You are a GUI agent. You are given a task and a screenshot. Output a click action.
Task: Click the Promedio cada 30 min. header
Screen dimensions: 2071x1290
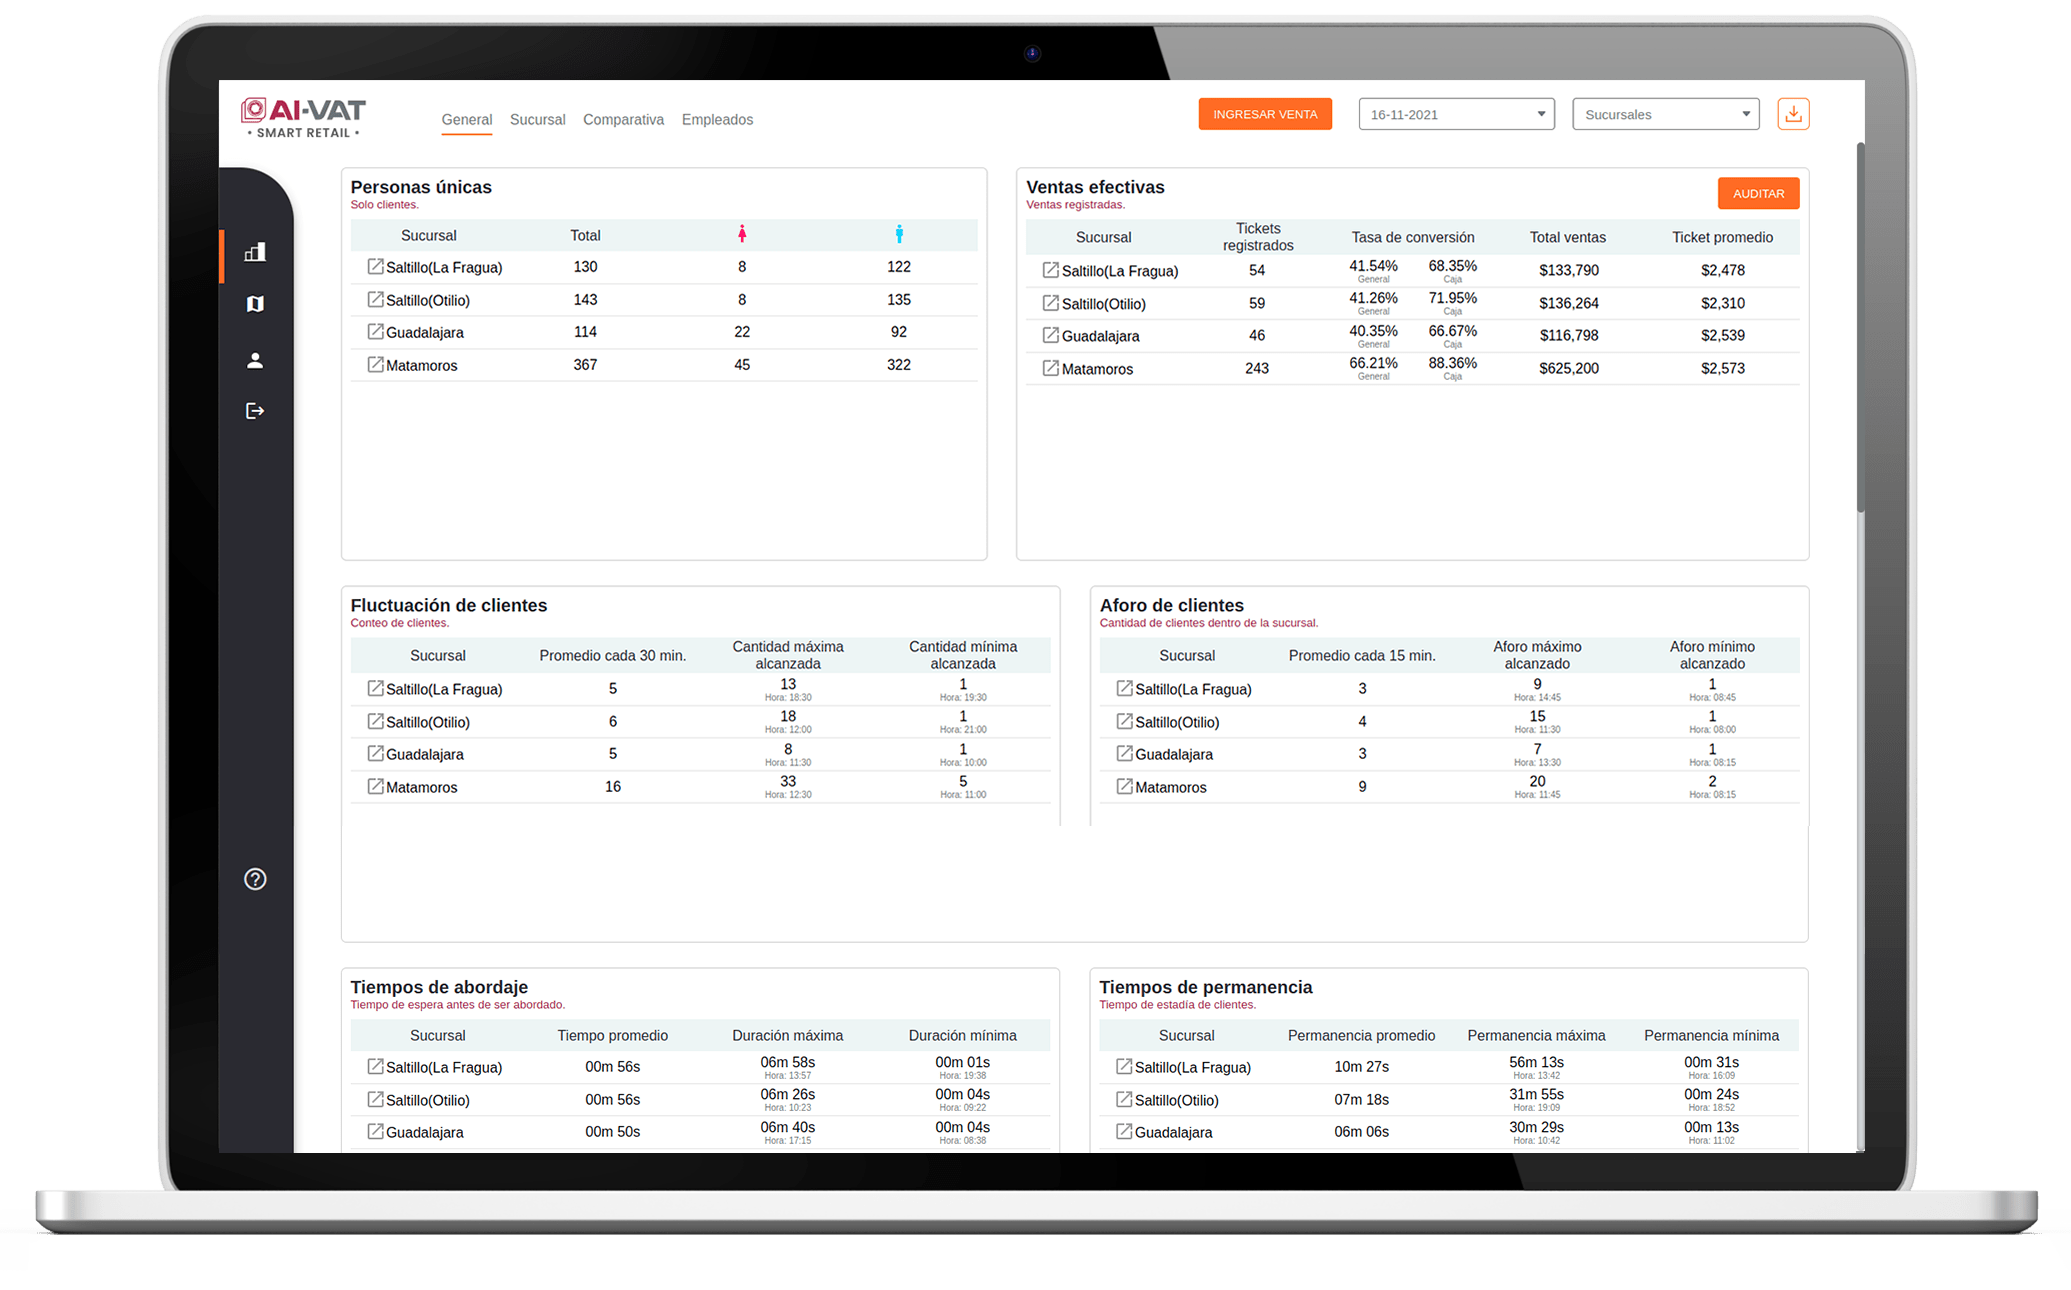tap(612, 655)
